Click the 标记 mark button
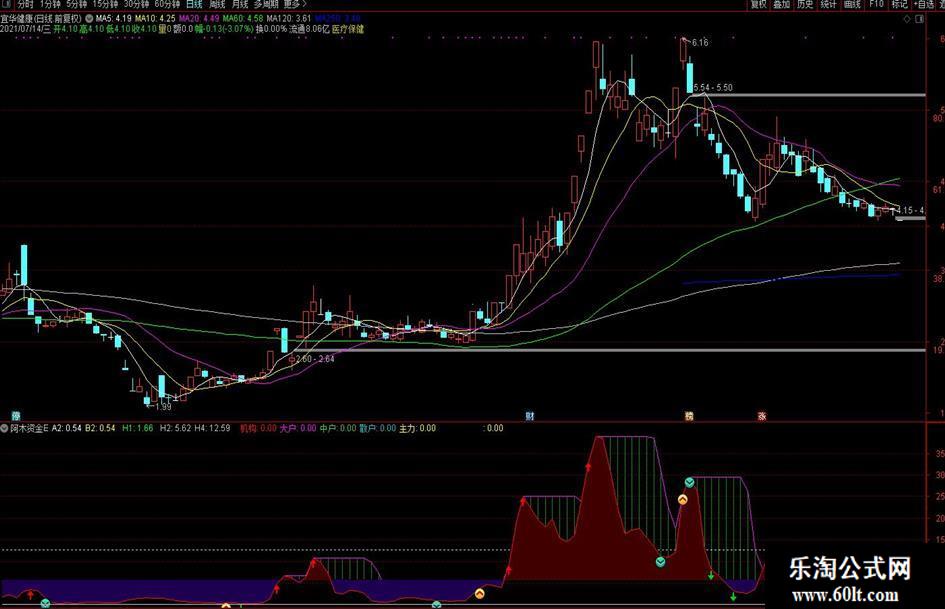This screenshot has height=609, width=945. click(x=899, y=4)
